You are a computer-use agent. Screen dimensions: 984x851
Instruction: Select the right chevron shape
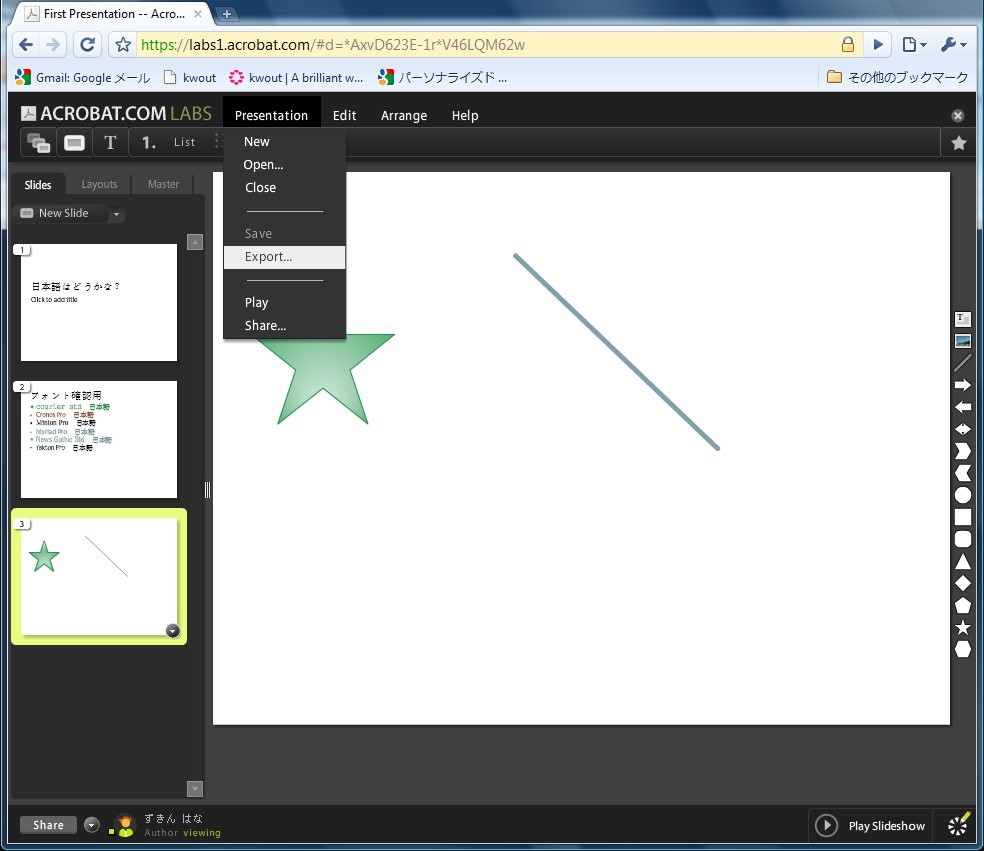tap(962, 451)
